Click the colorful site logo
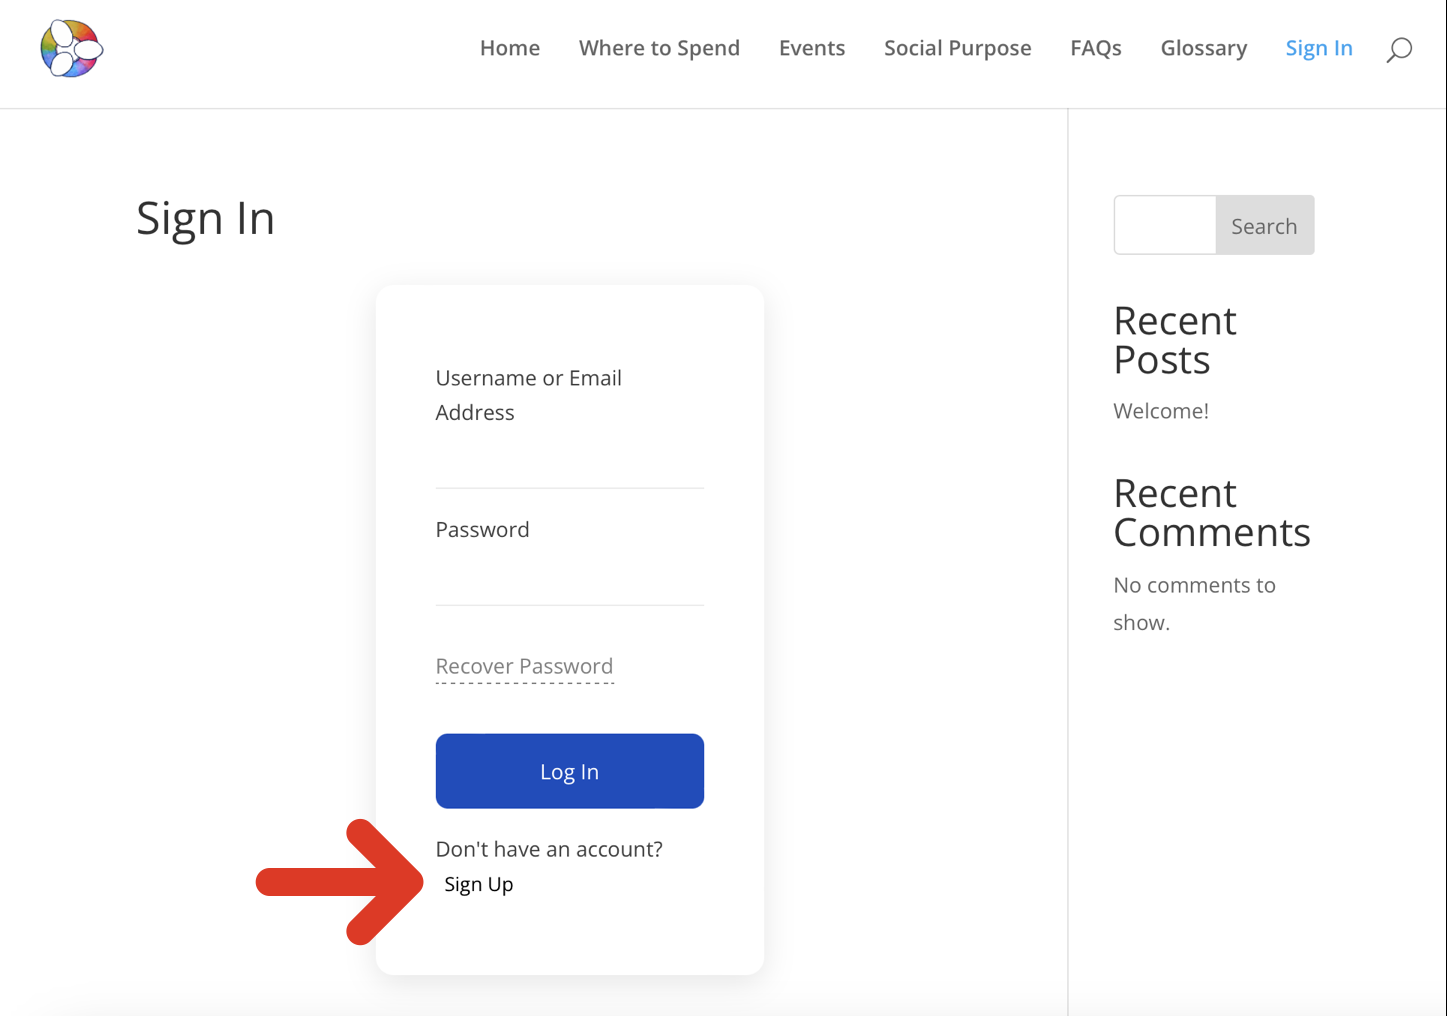1447x1016 pixels. pos(72,48)
